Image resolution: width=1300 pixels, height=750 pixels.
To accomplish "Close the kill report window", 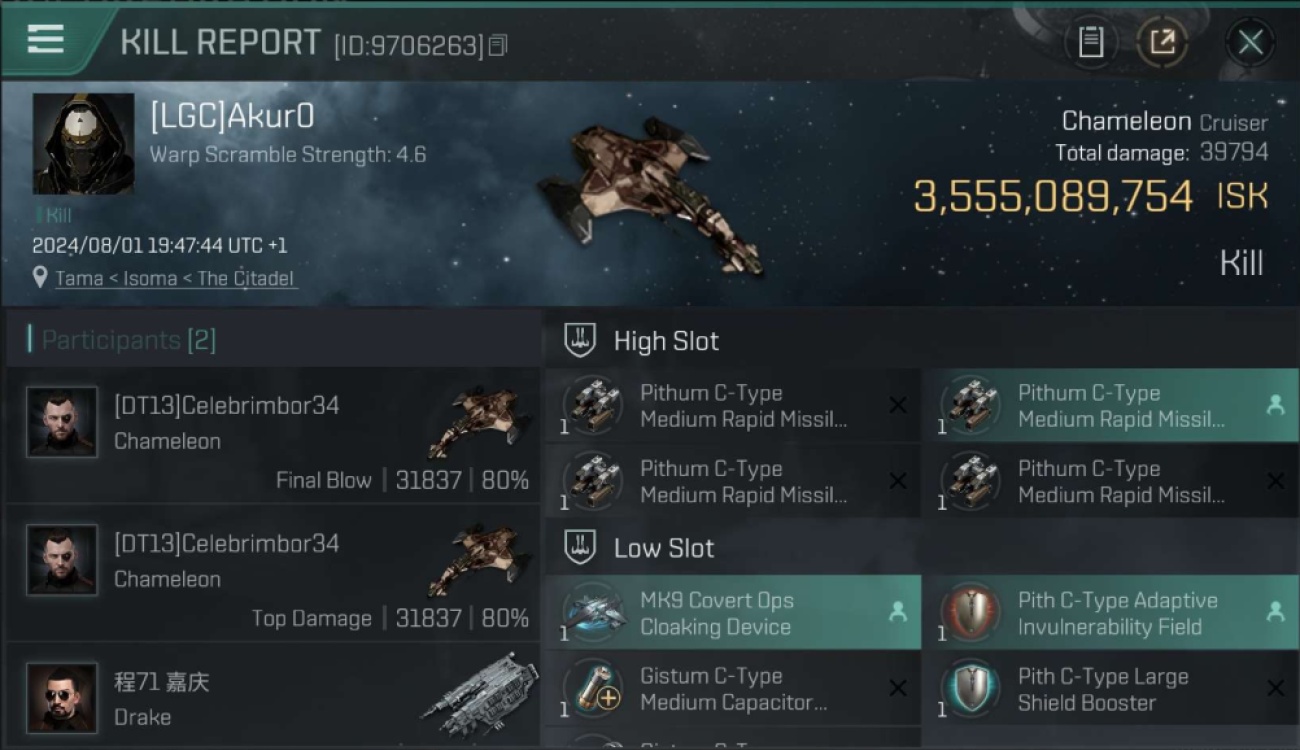I will (x=1250, y=42).
